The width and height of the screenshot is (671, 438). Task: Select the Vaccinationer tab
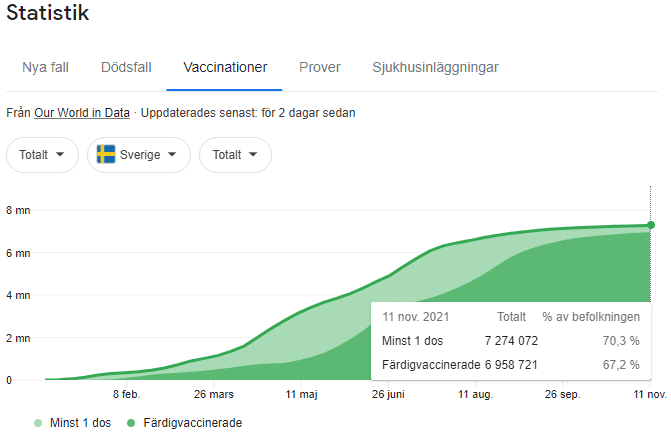pos(225,68)
